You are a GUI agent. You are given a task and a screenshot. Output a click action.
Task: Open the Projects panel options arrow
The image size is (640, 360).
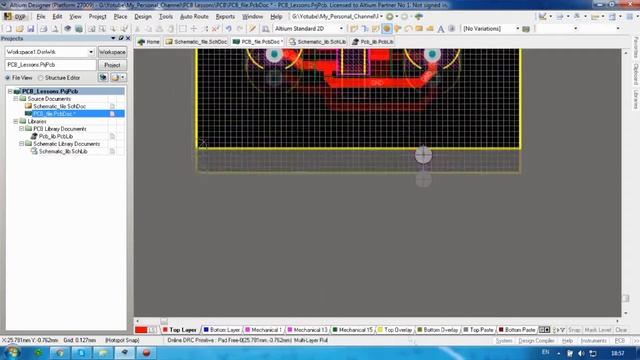coord(113,38)
